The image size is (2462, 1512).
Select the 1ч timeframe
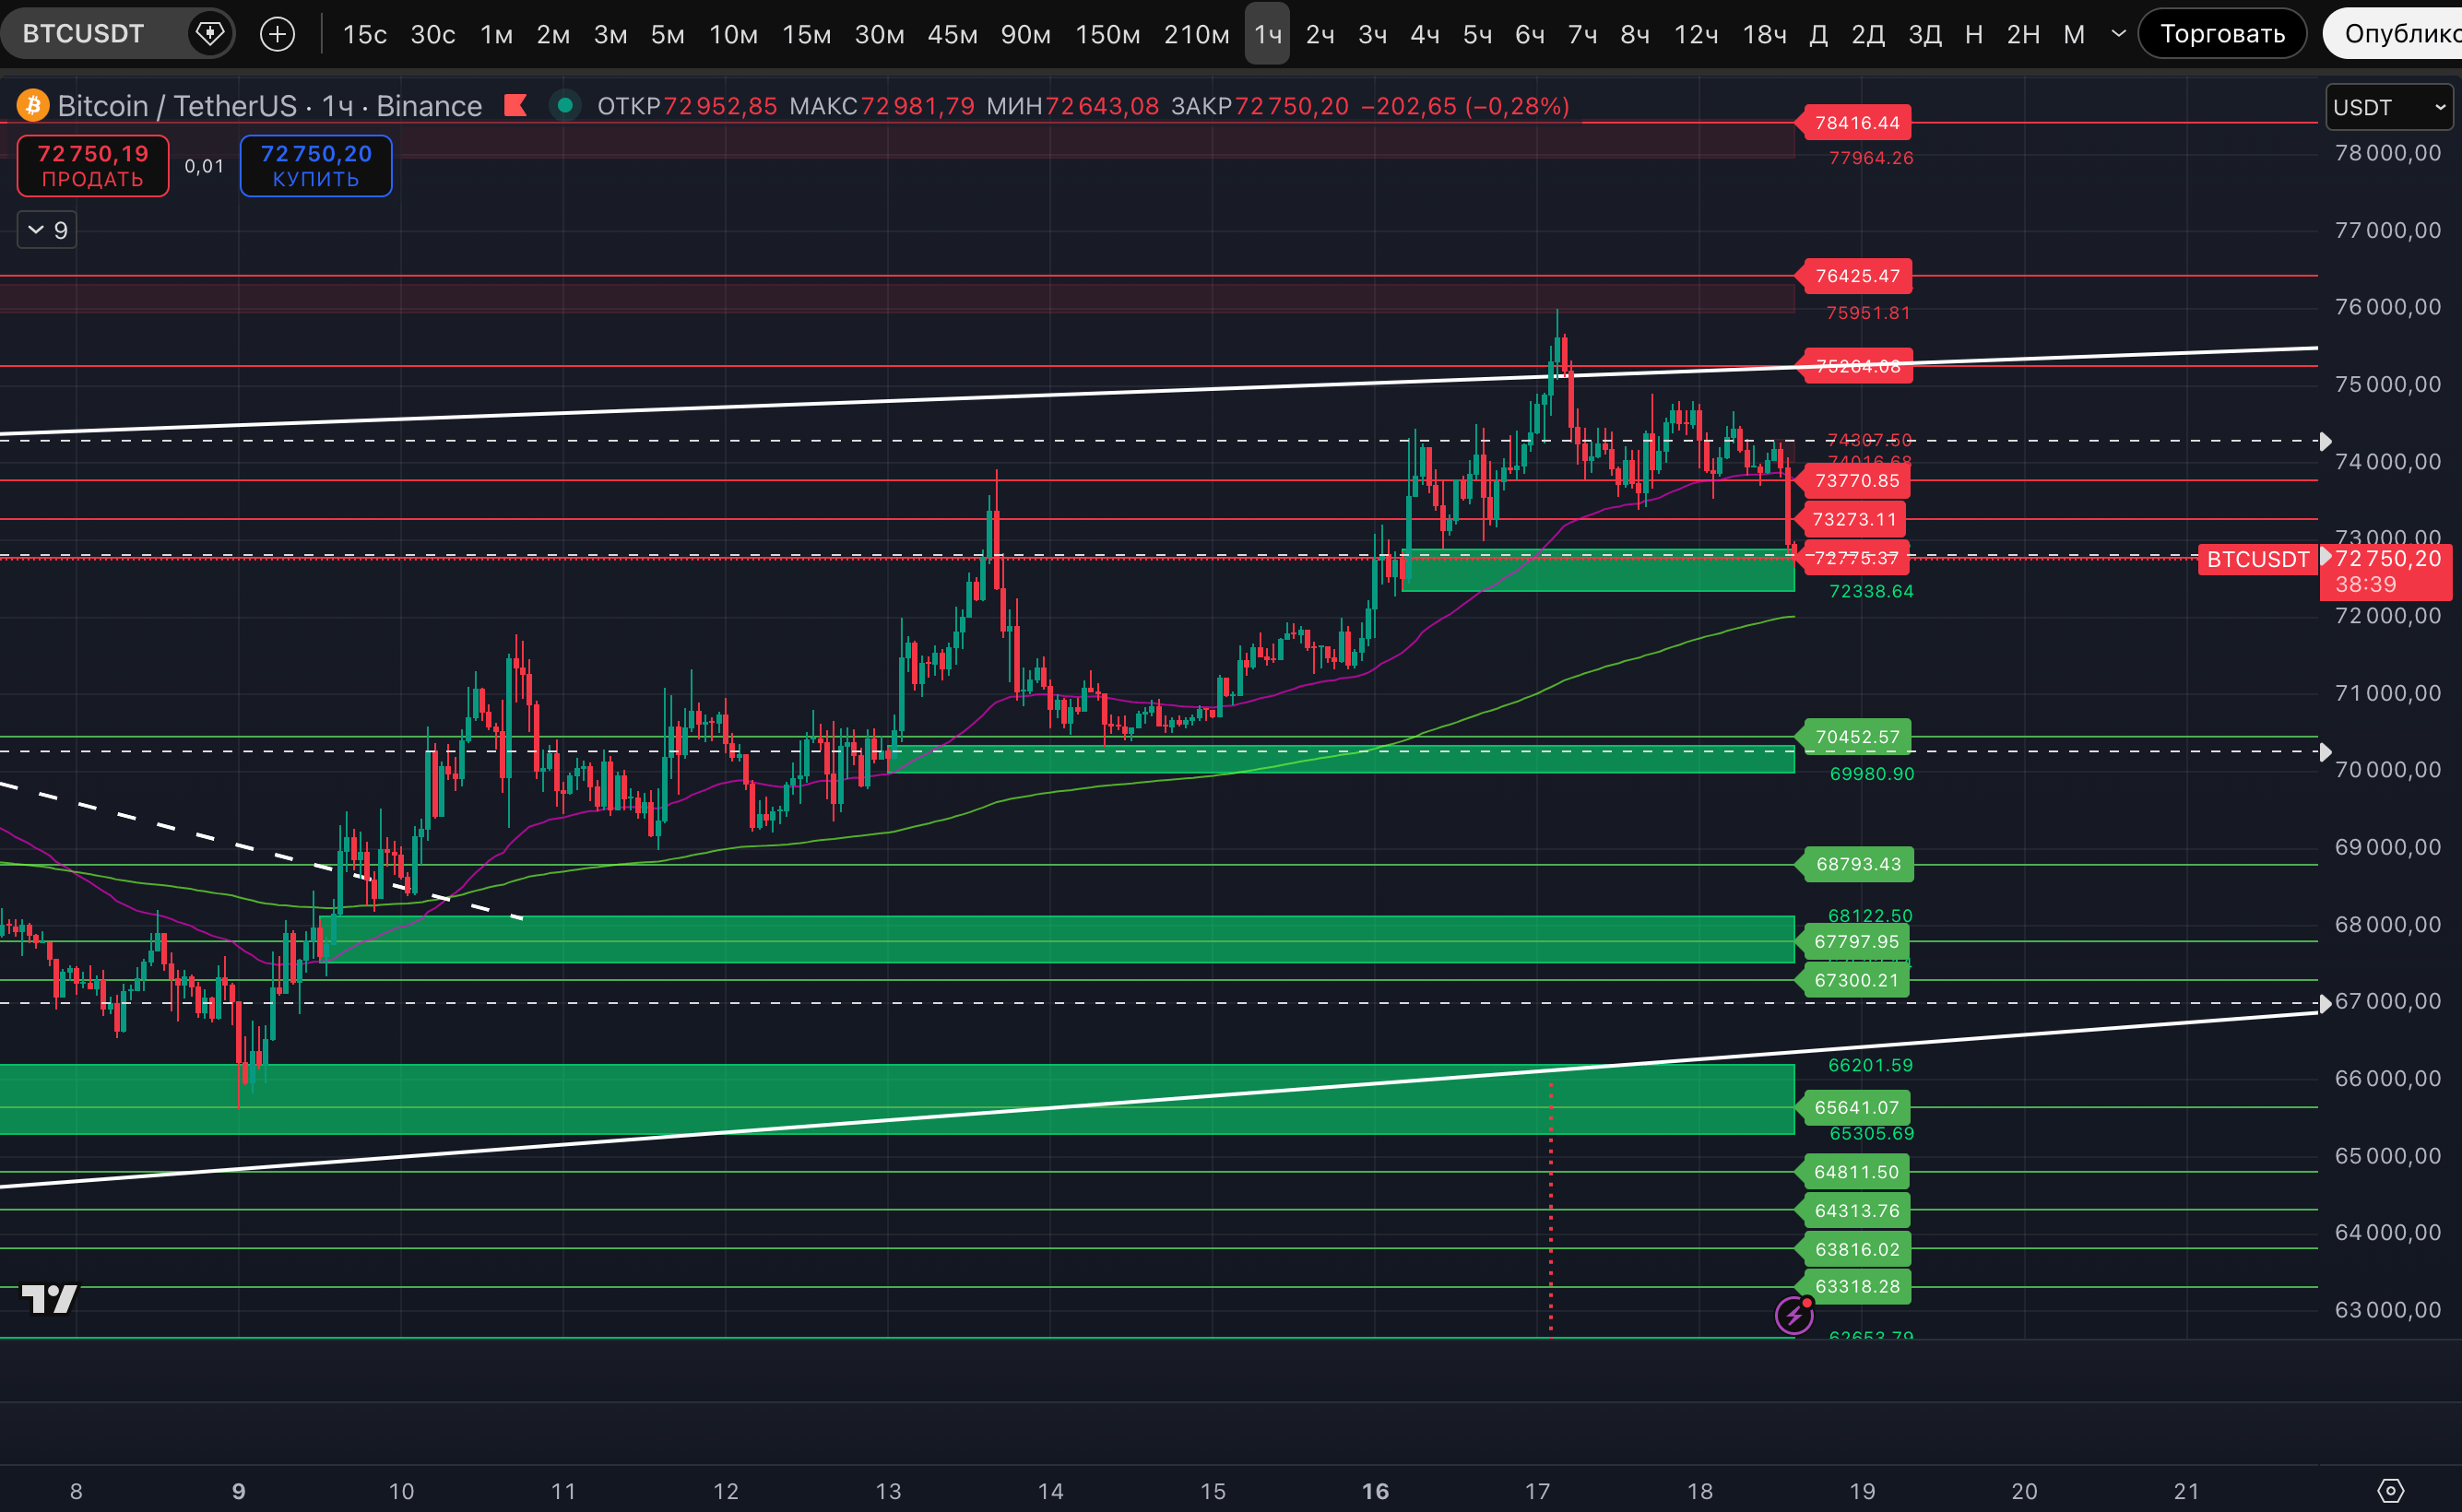[x=1267, y=34]
